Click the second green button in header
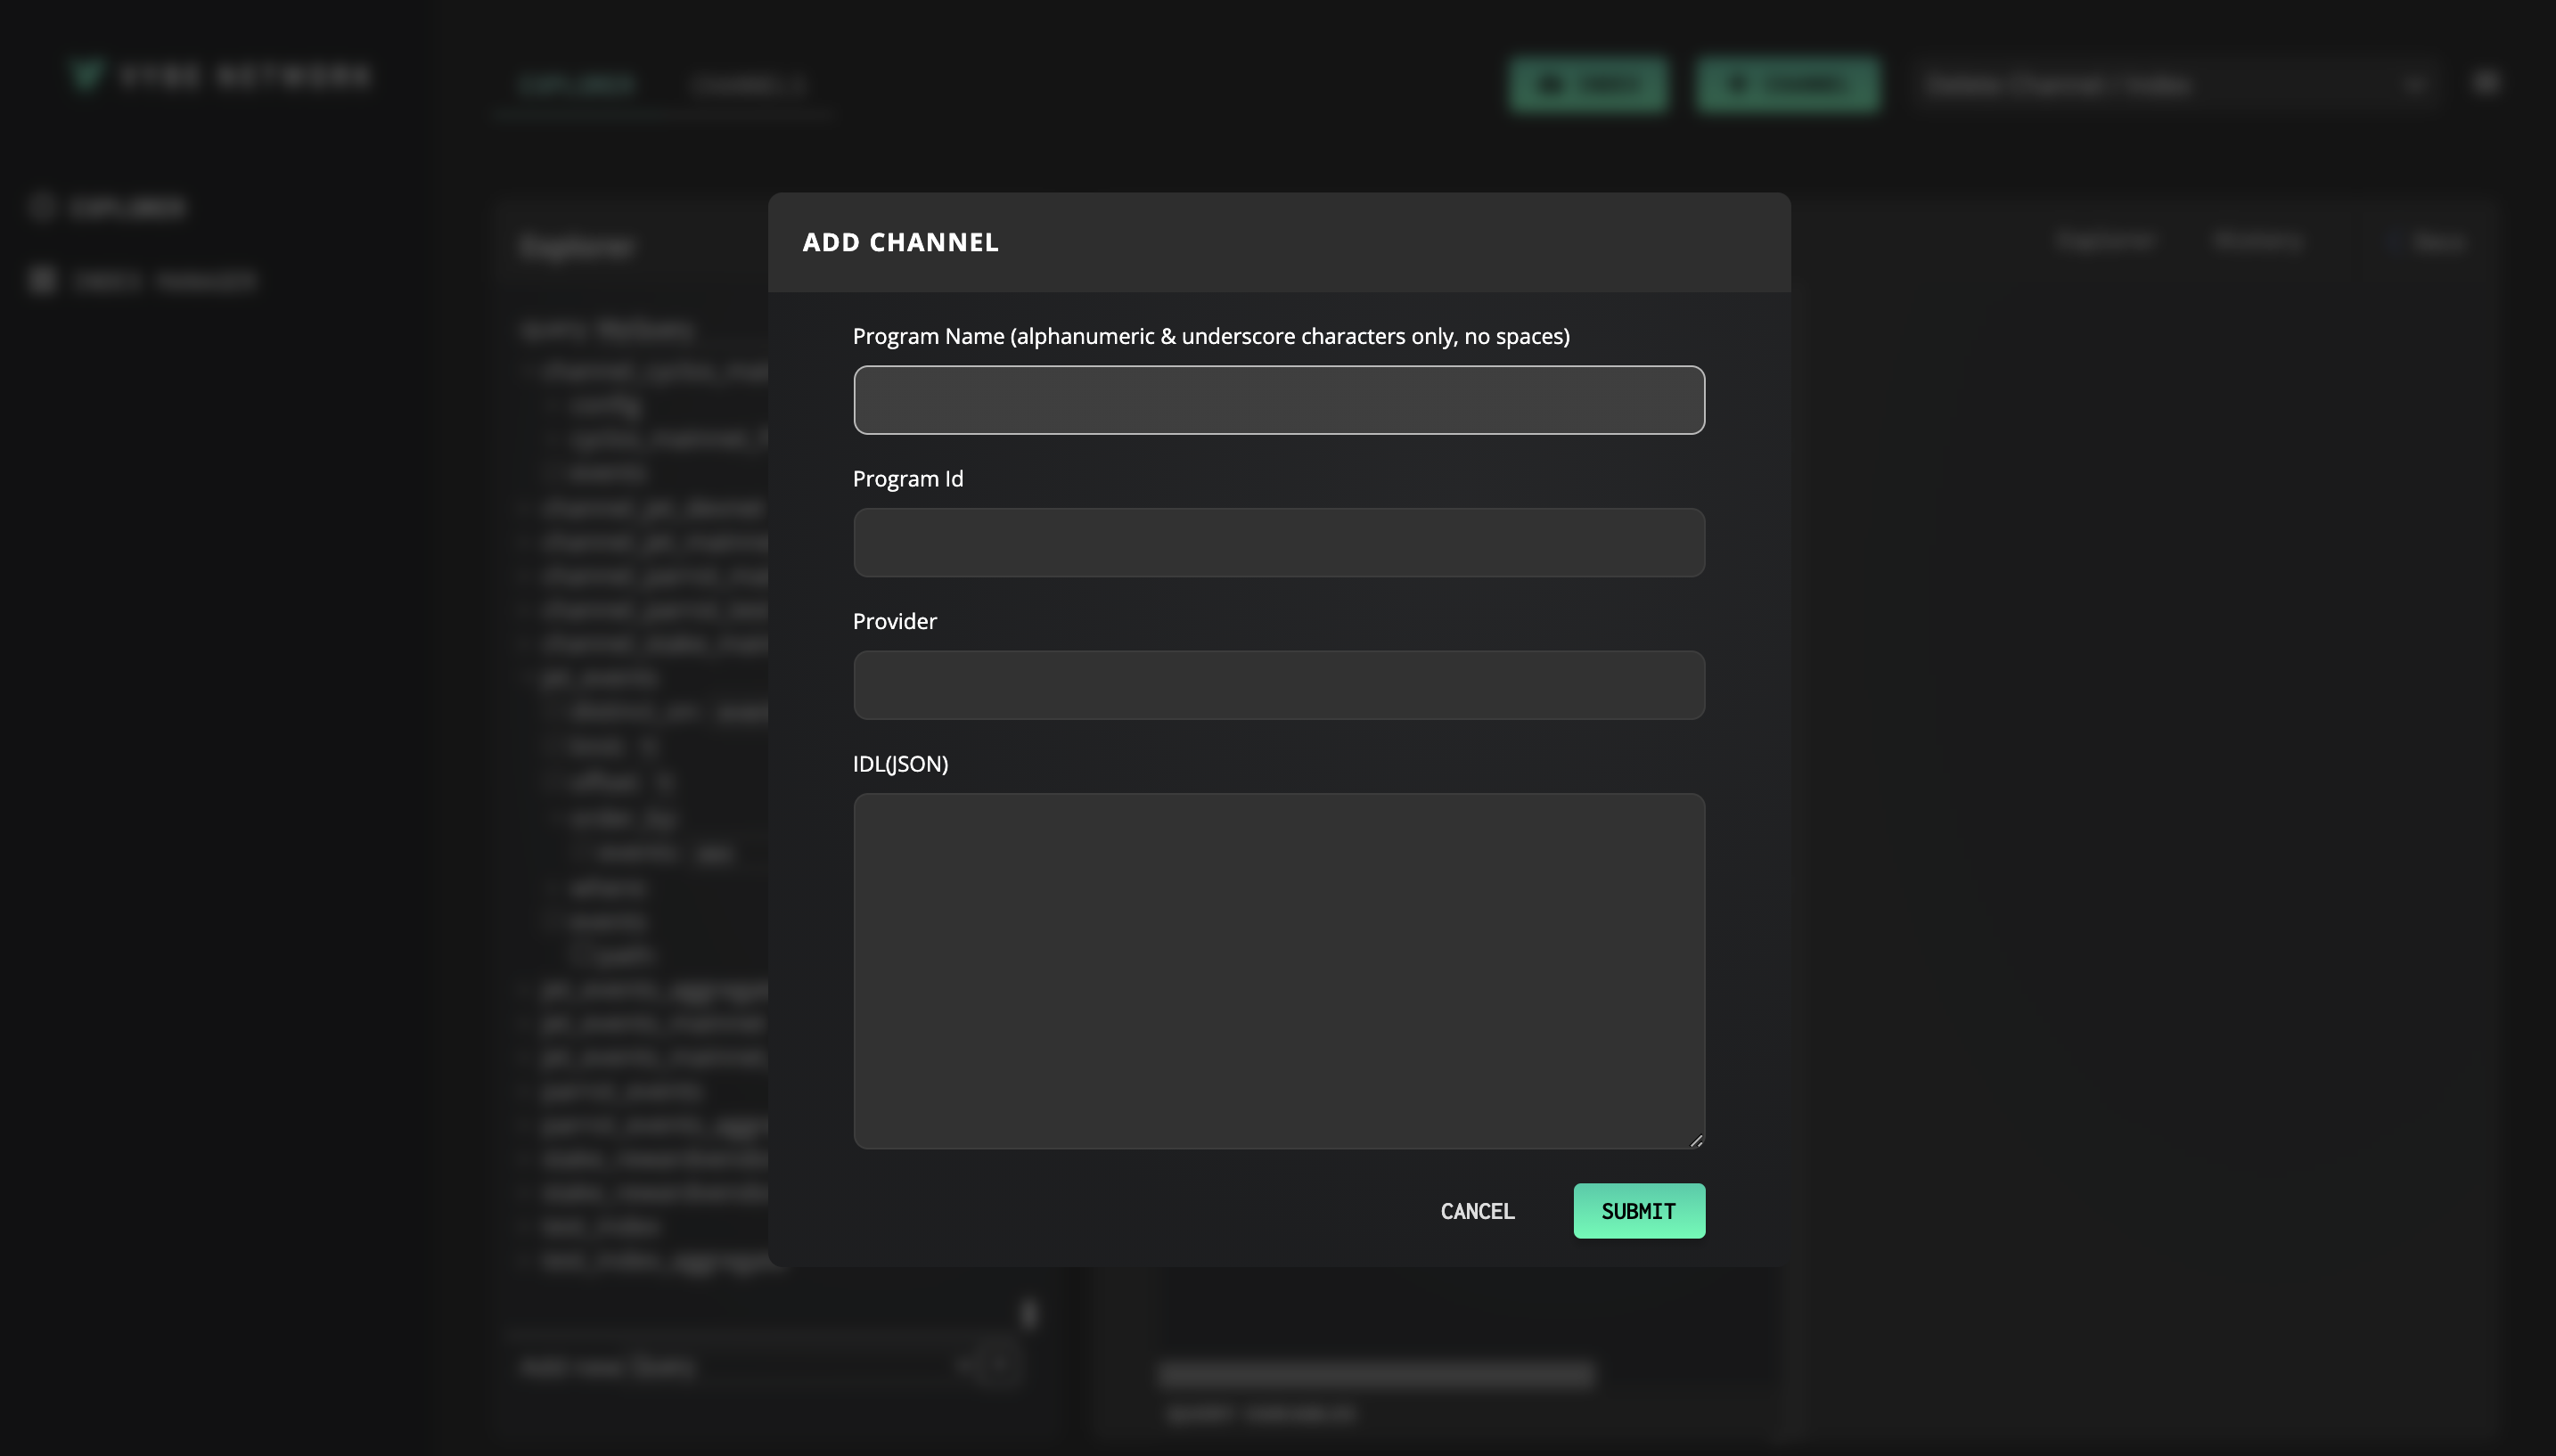Screen dimensions: 2556x1456 pyautogui.click(x=1787, y=85)
